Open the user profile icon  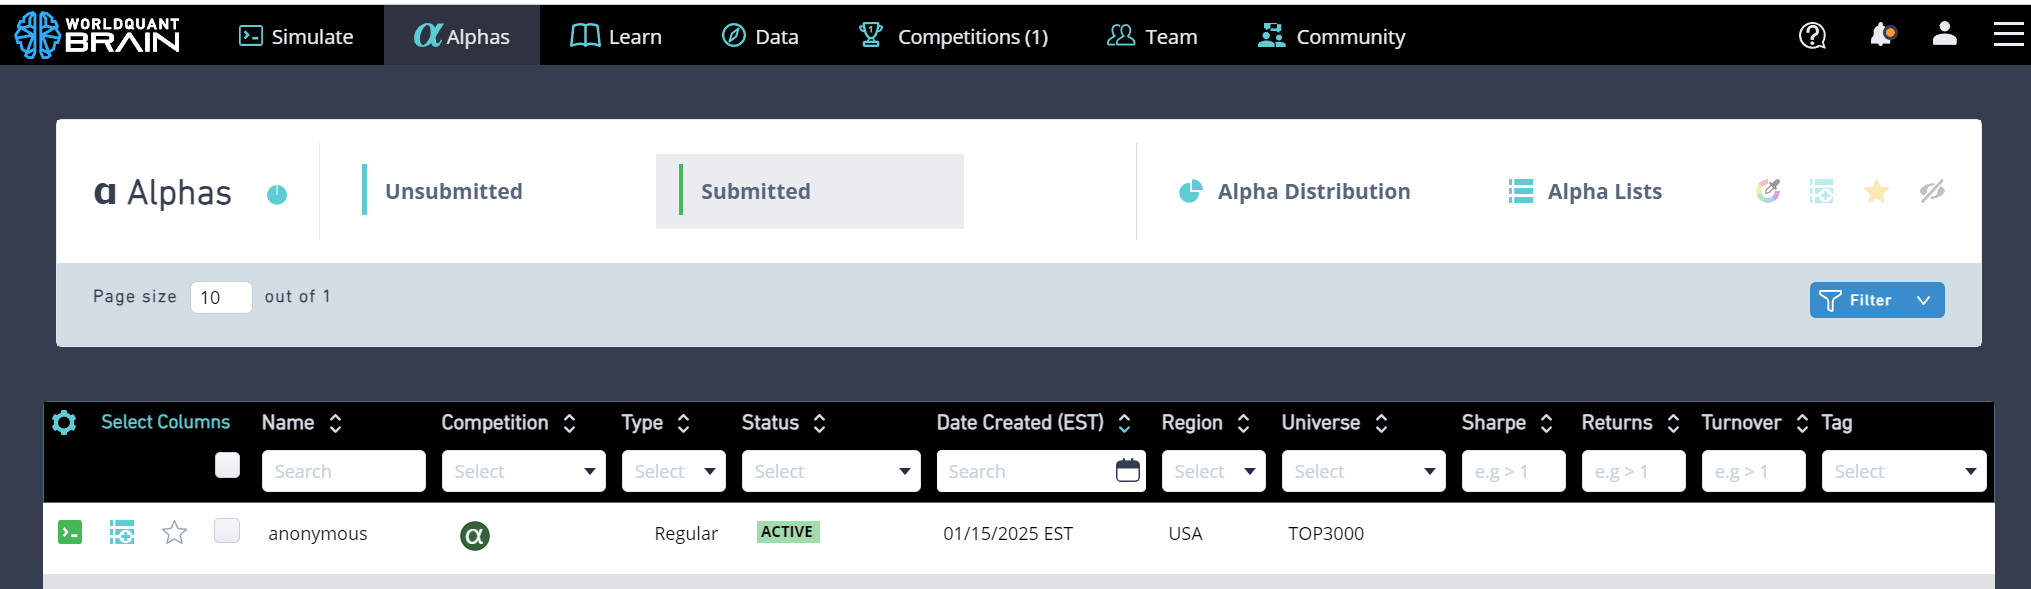(x=1944, y=34)
